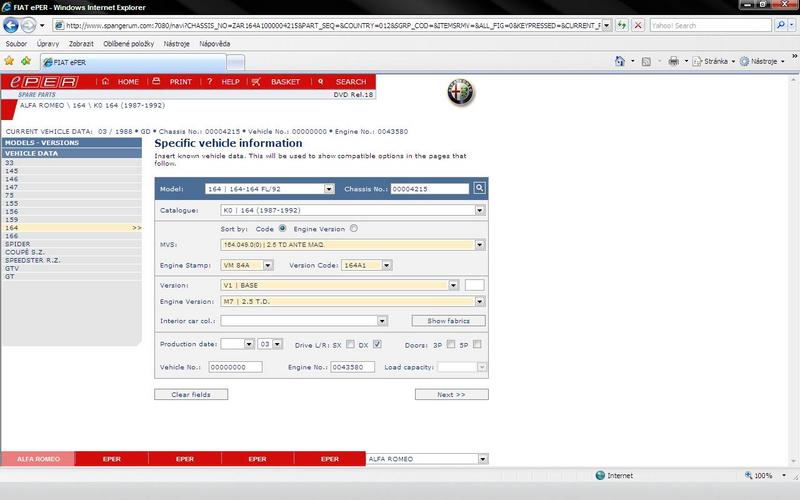Select Sort by Engine Version radio button
Screen dimensions: 800x500
(x=354, y=229)
